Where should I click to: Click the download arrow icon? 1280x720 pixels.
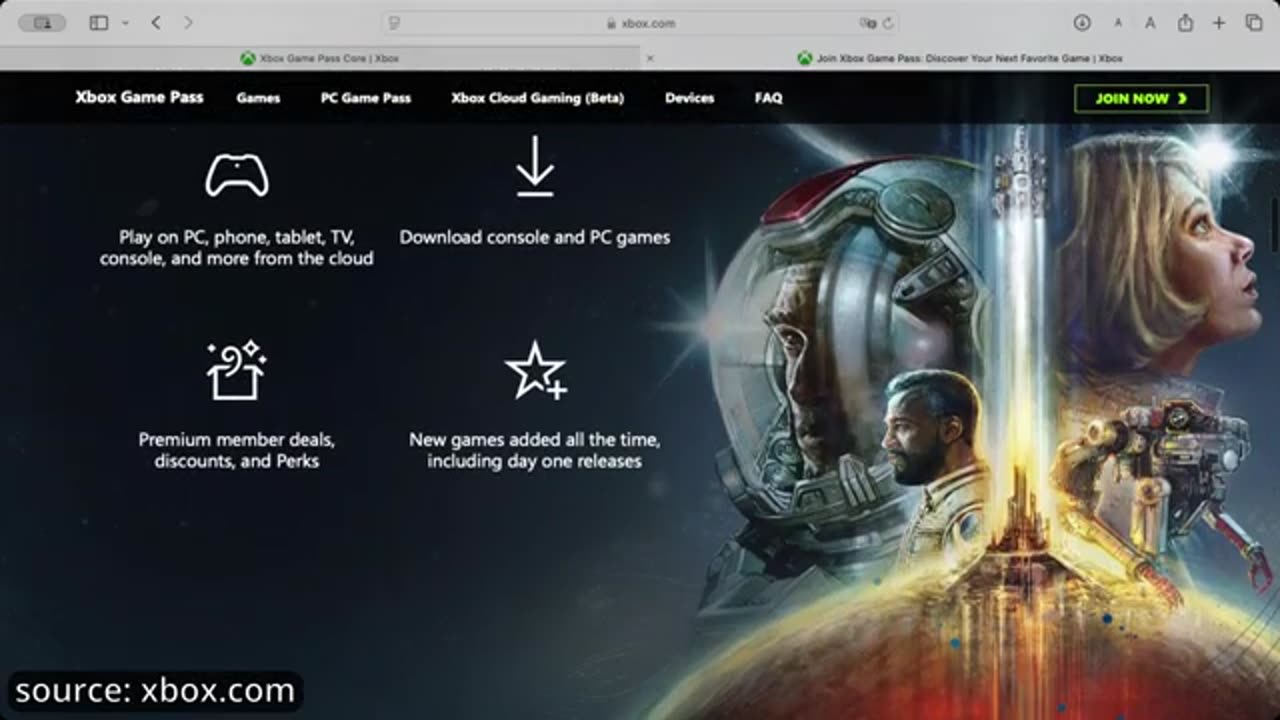[535, 166]
